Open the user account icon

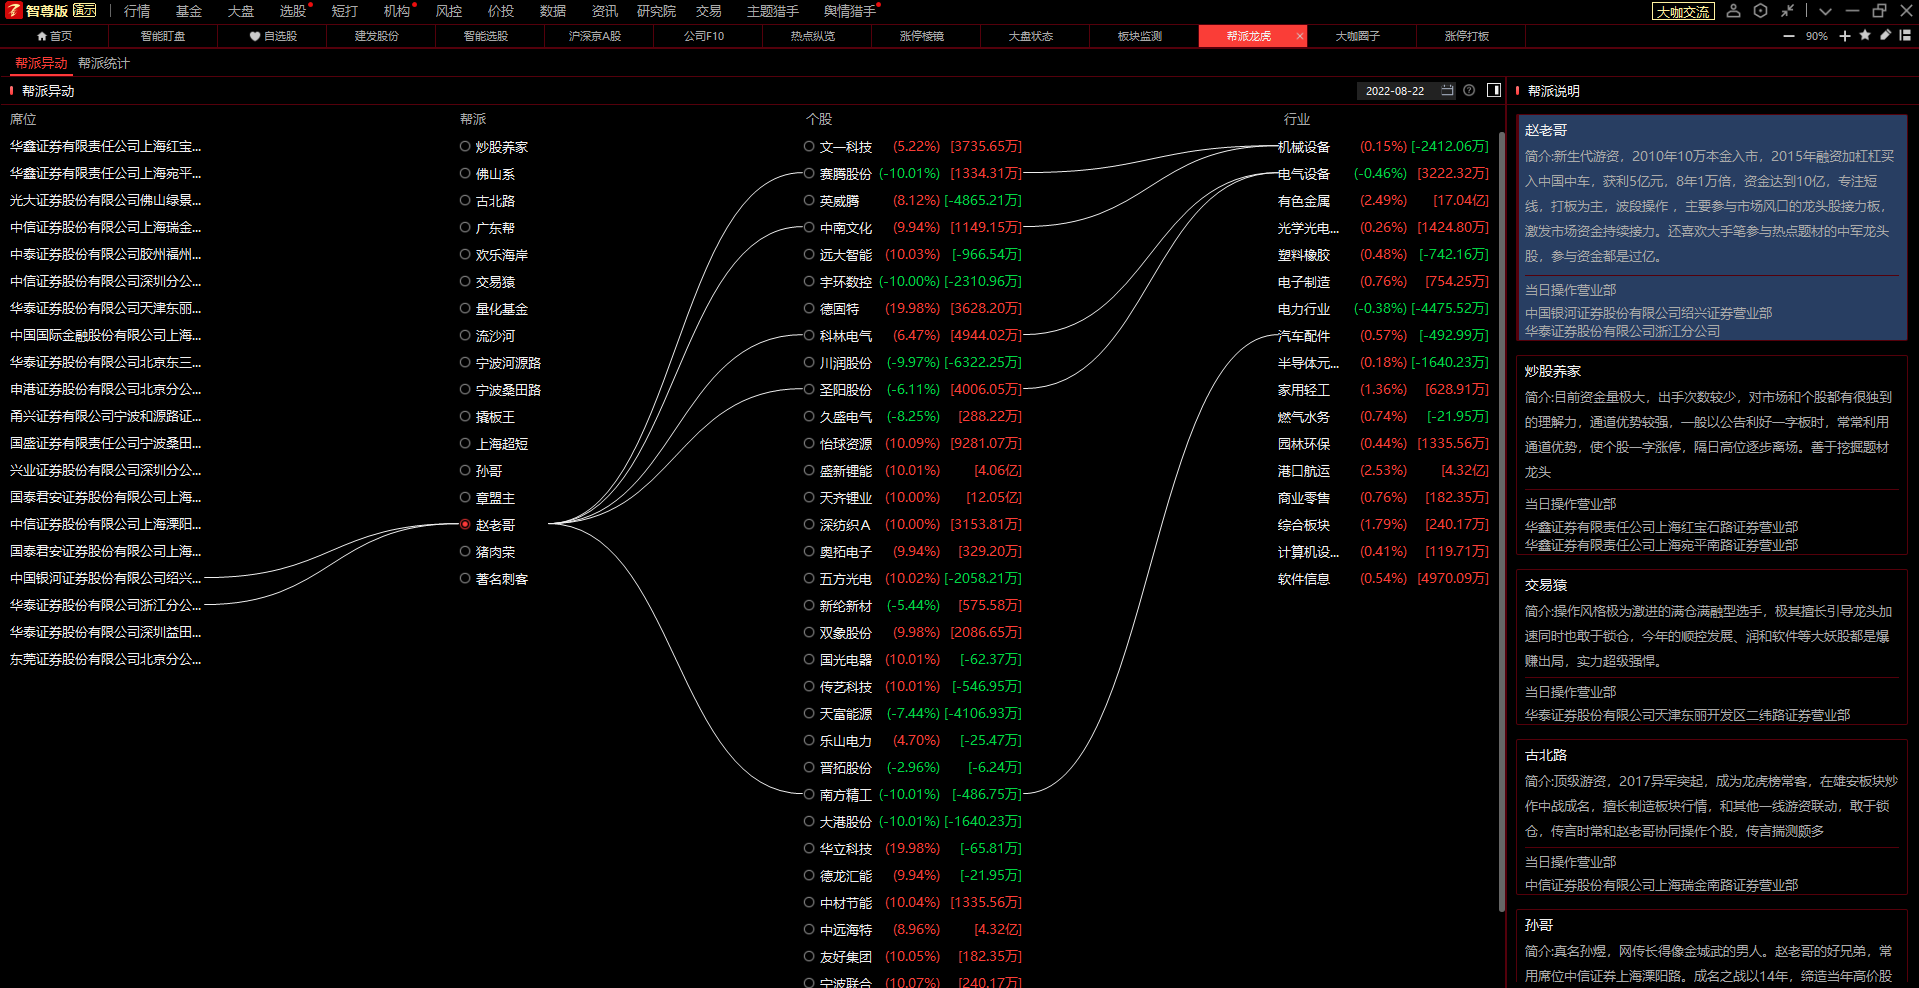(x=1734, y=11)
